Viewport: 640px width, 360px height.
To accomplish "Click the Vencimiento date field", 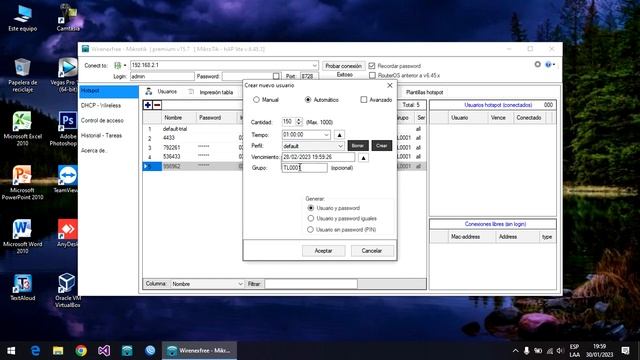I will click(318, 157).
